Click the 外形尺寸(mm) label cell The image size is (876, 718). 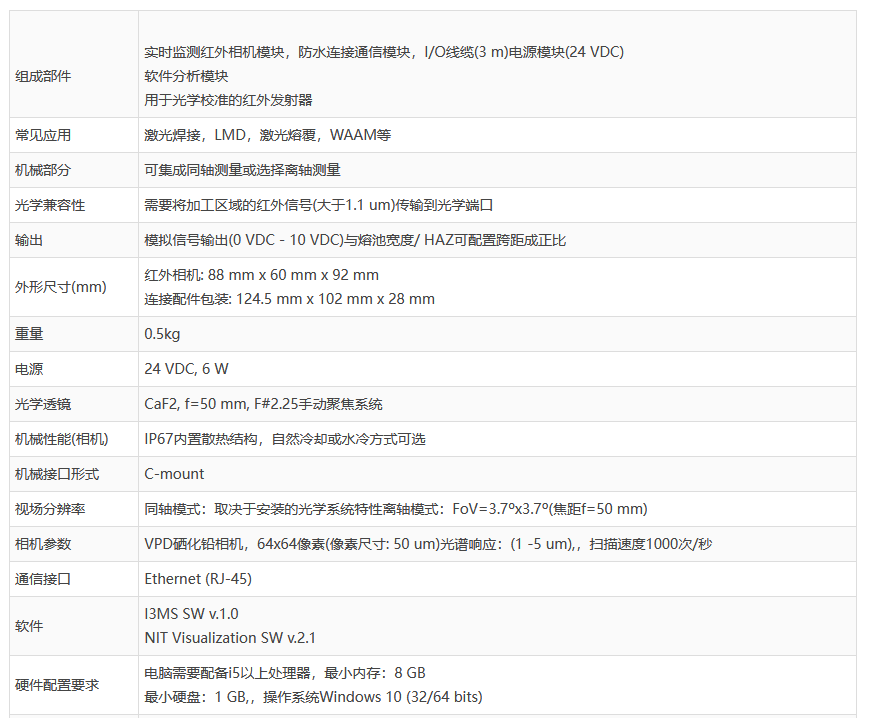(x=60, y=287)
